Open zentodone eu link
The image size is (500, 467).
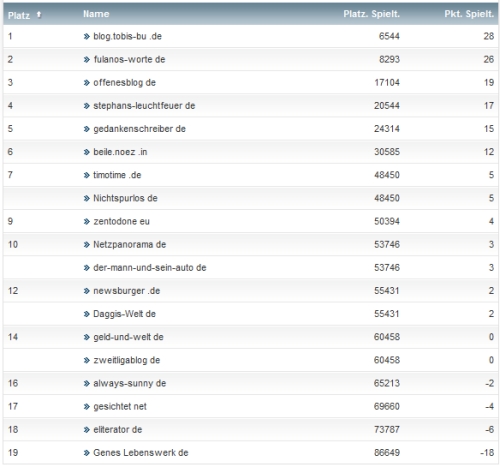tap(121, 221)
